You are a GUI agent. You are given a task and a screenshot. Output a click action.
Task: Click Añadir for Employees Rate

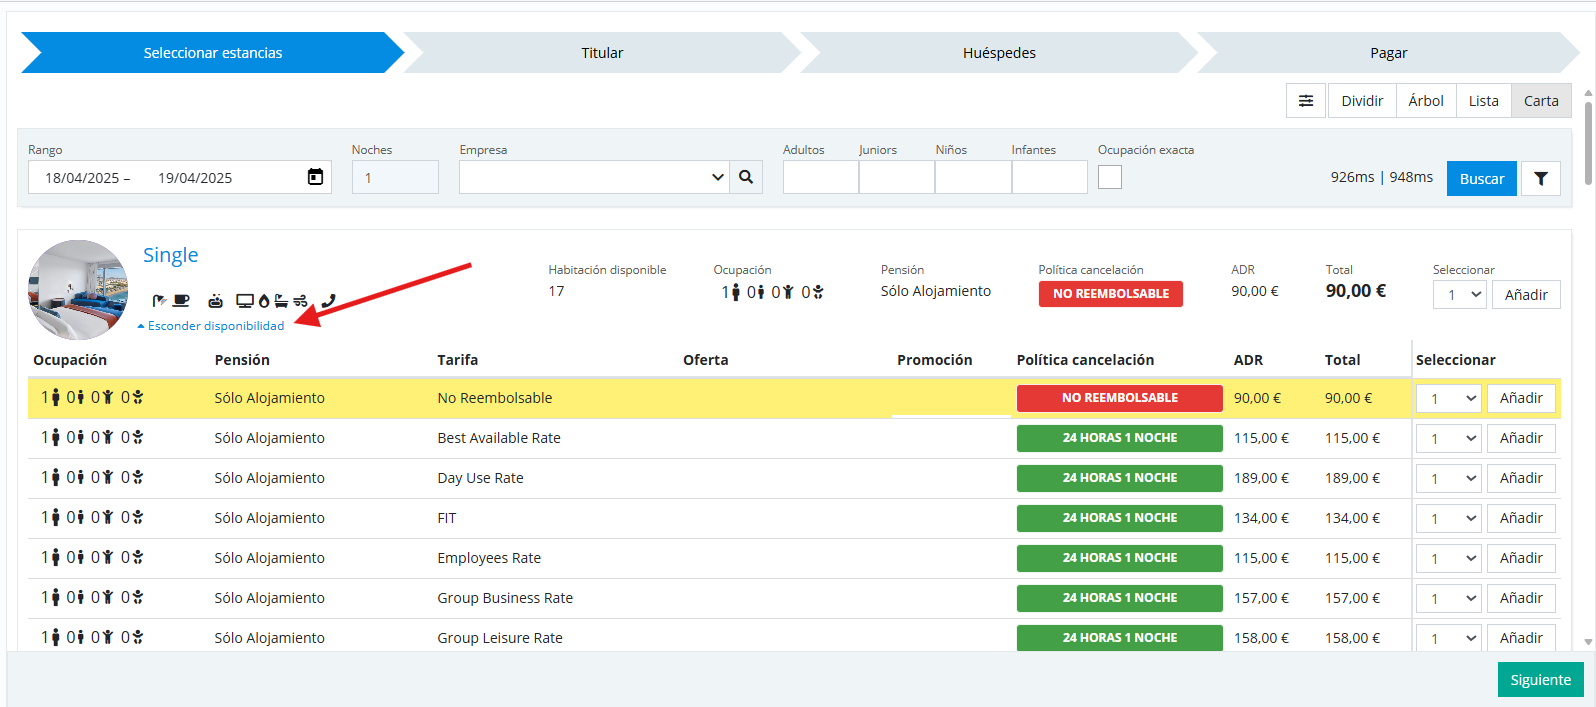tap(1521, 558)
